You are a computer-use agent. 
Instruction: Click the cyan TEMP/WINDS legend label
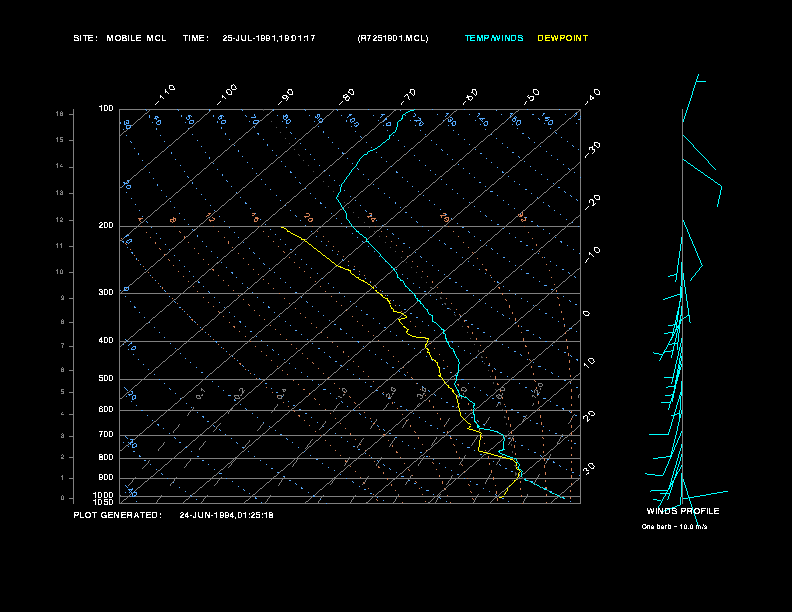coord(493,38)
